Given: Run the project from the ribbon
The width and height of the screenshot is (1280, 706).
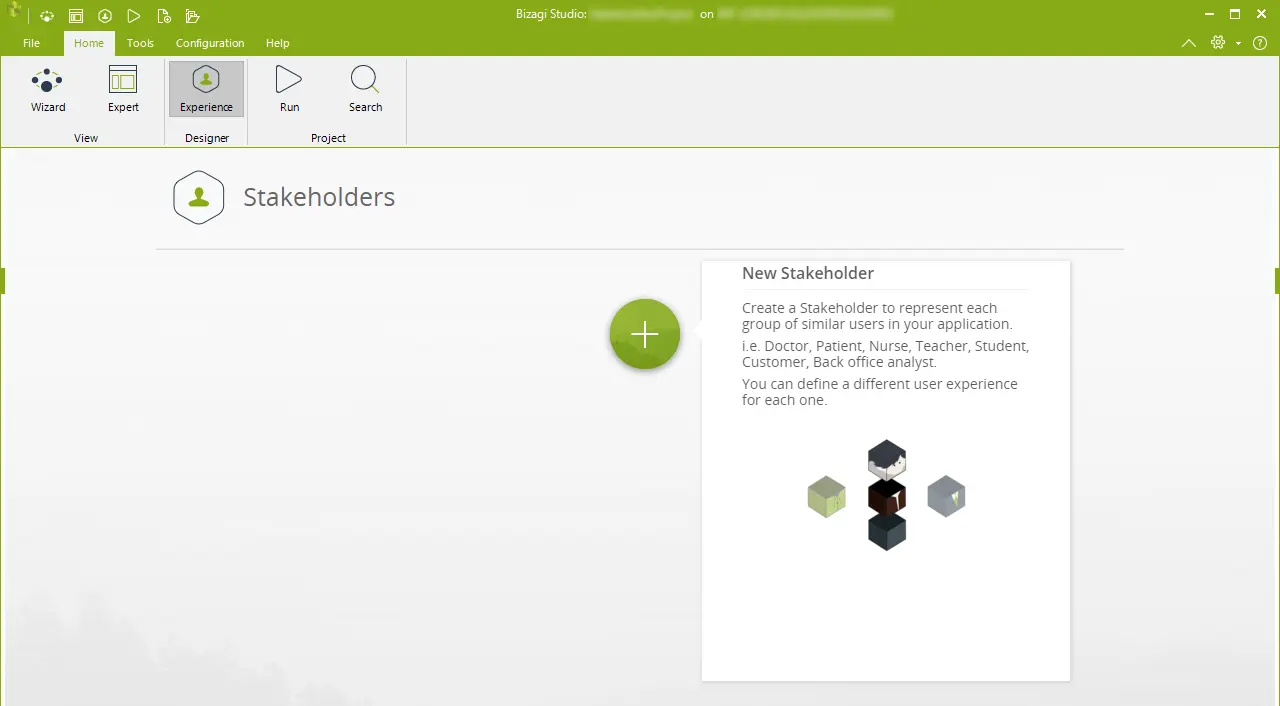Looking at the screenshot, I should pos(289,90).
